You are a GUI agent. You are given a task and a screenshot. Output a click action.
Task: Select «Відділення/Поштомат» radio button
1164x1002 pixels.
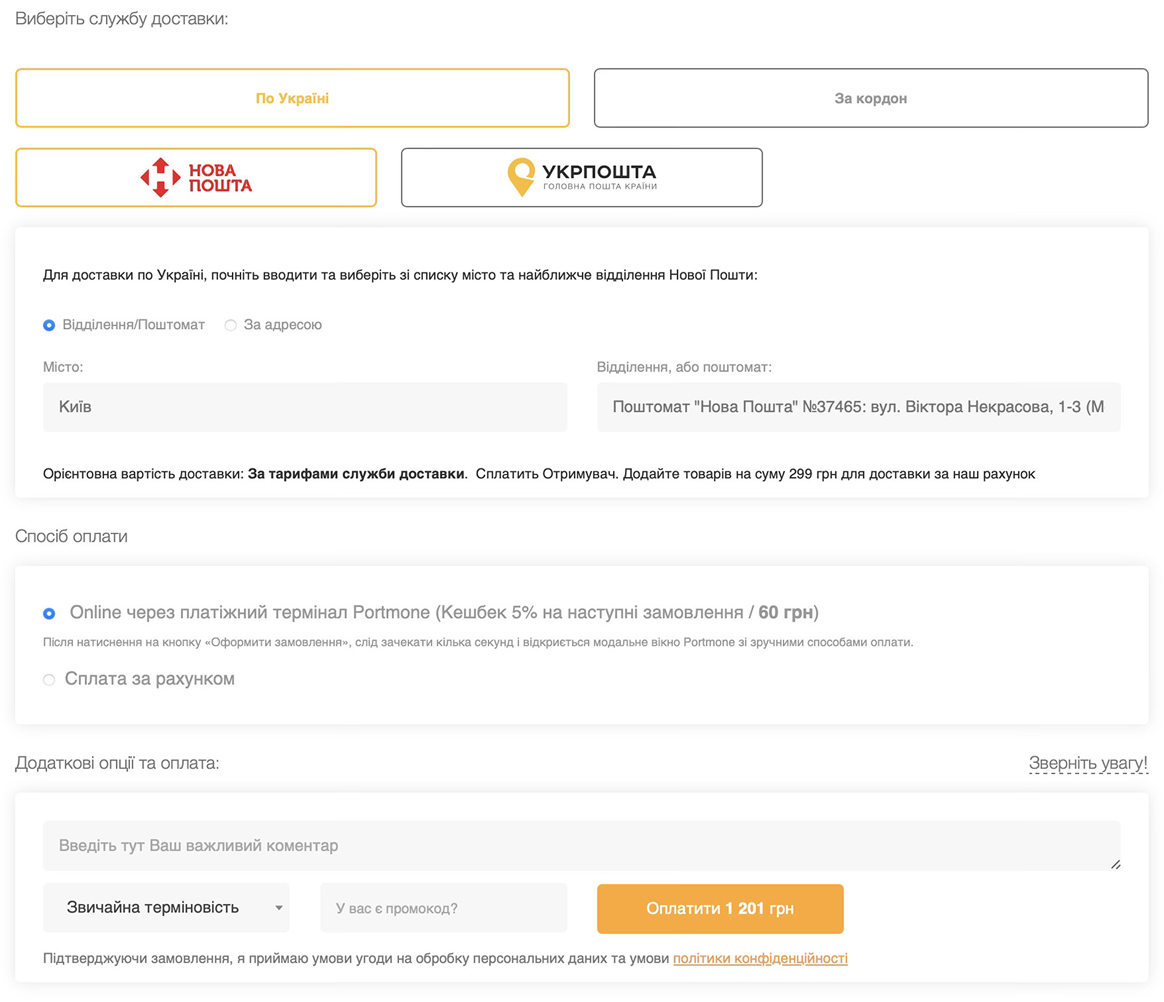click(x=49, y=325)
